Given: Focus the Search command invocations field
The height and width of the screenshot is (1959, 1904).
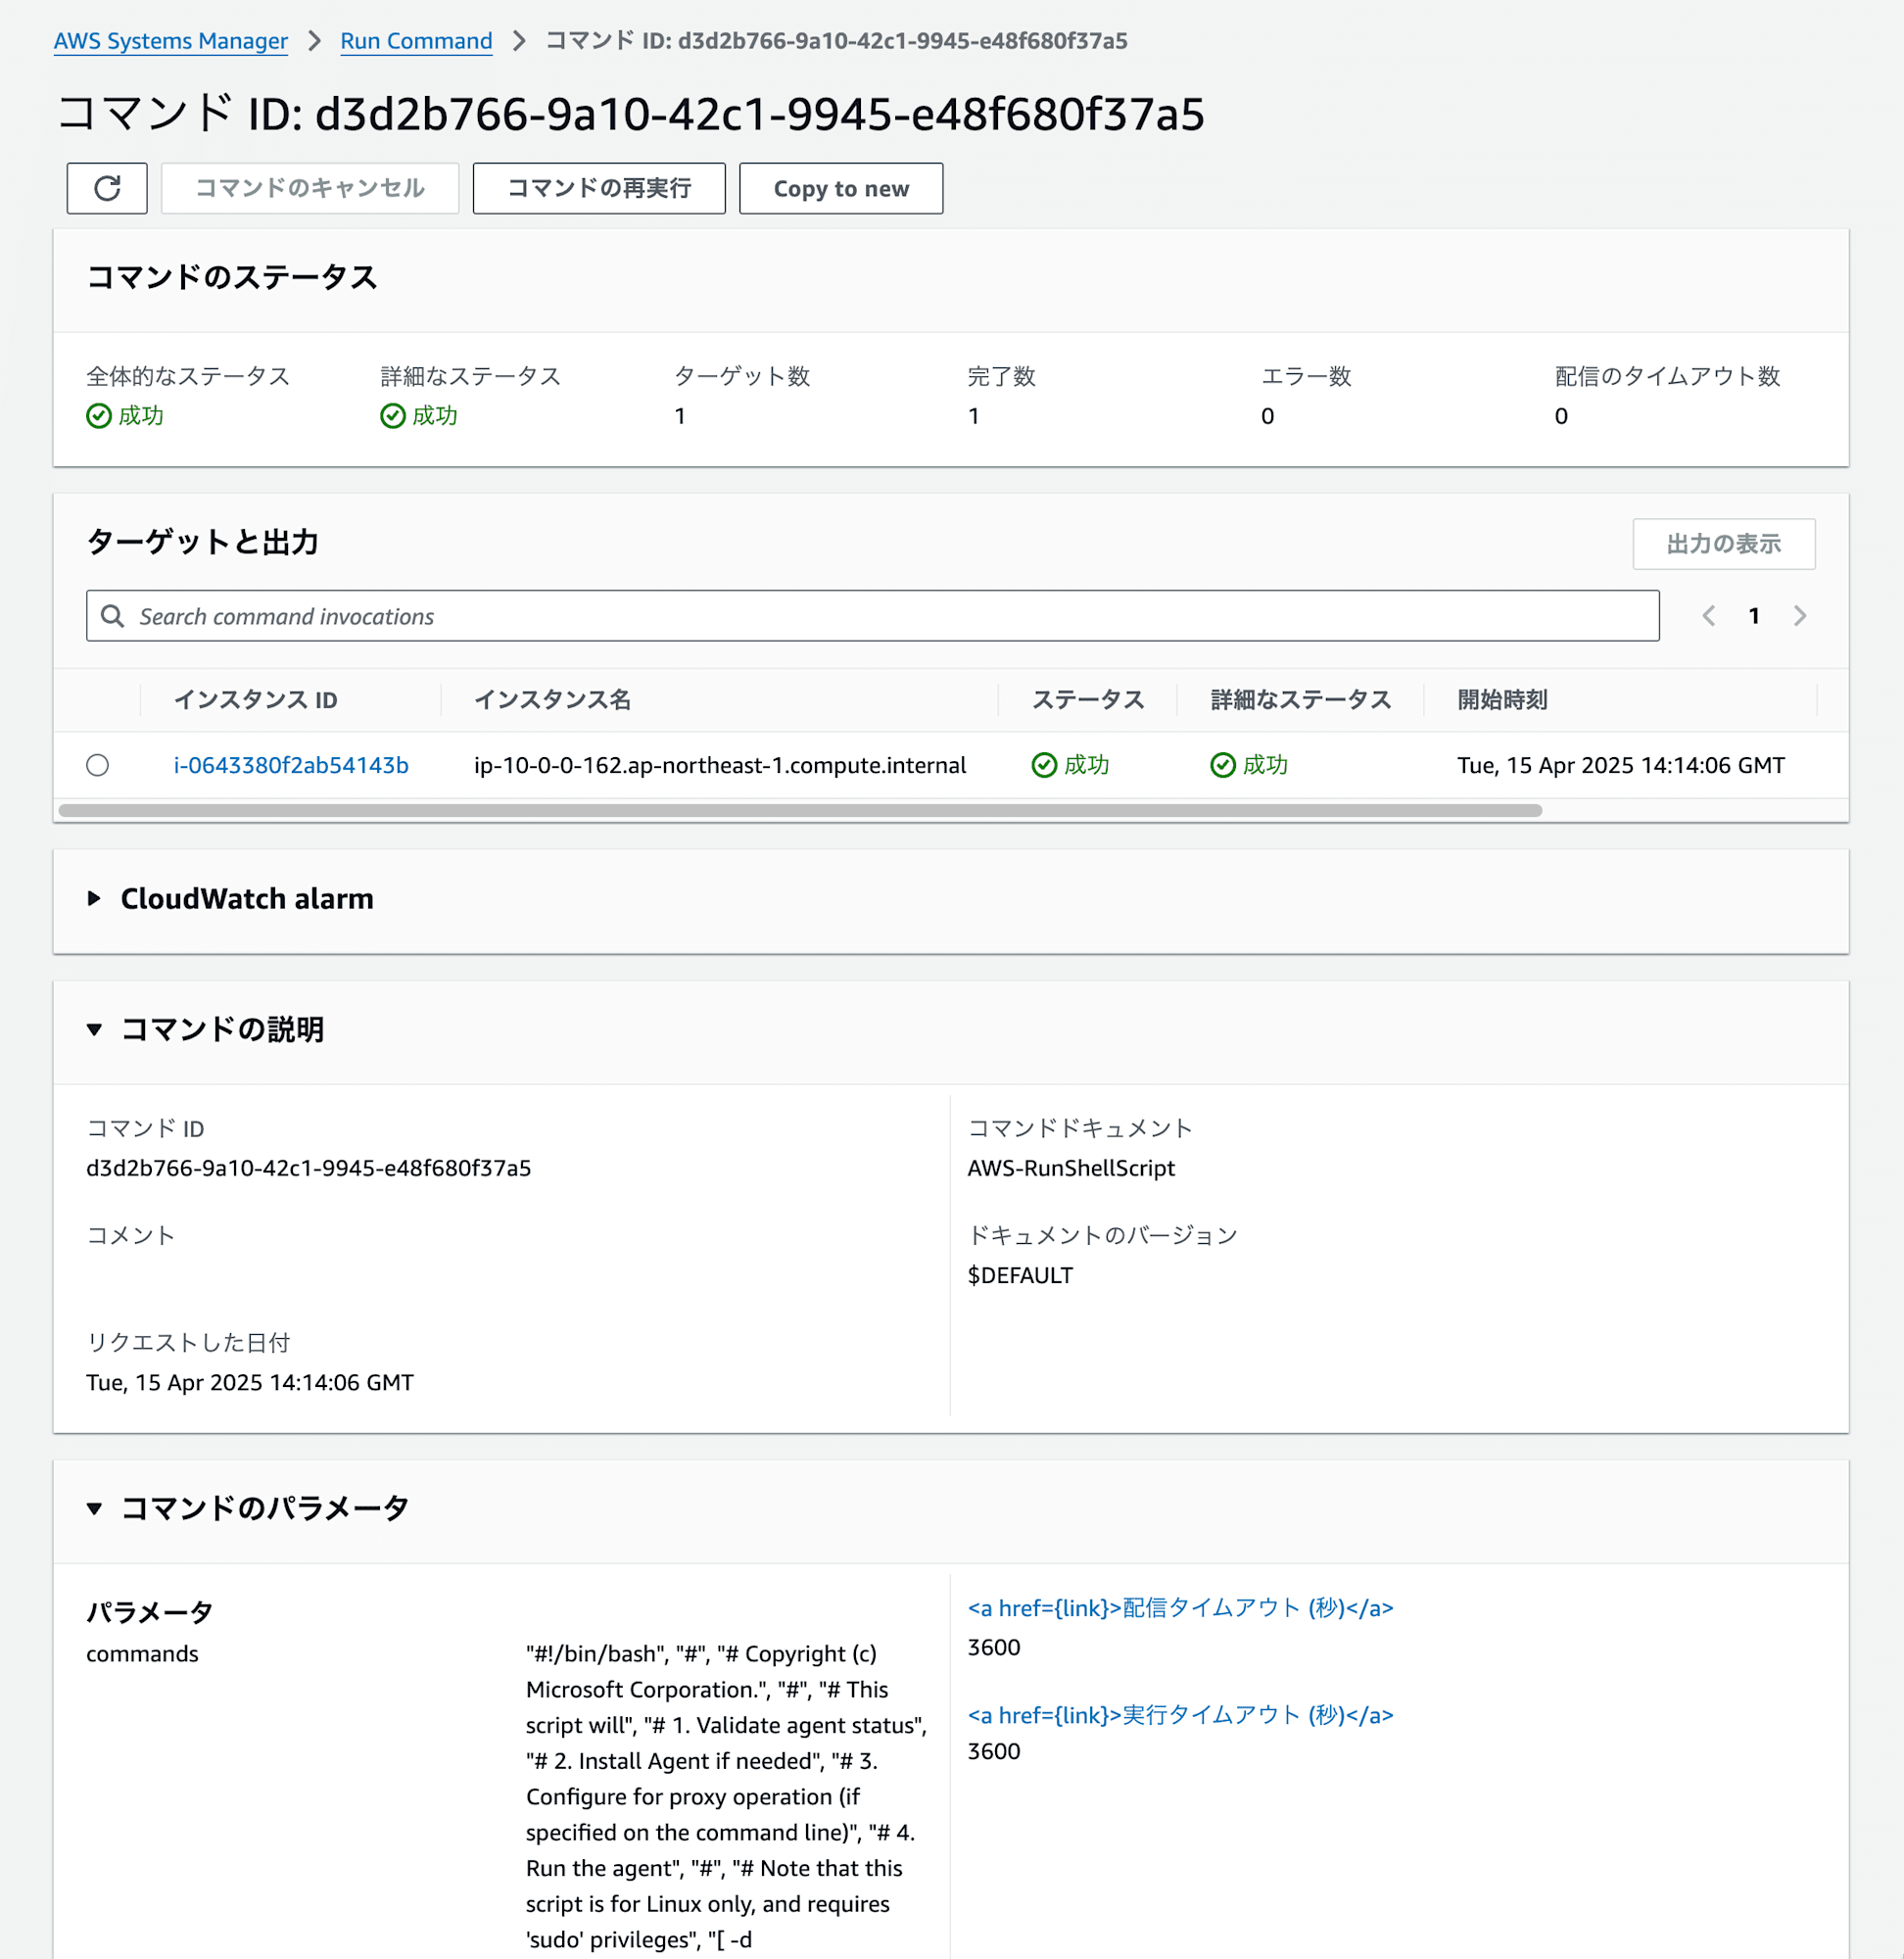Looking at the screenshot, I should click(872, 616).
